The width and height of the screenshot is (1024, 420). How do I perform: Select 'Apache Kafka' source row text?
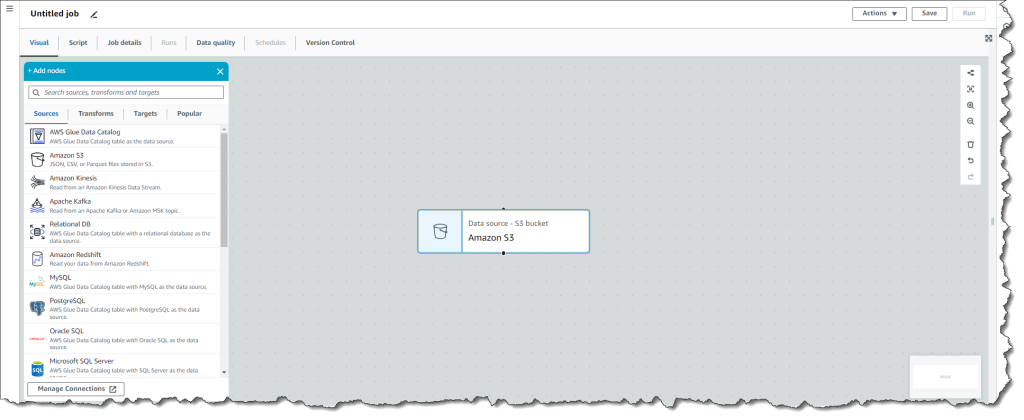coord(70,201)
